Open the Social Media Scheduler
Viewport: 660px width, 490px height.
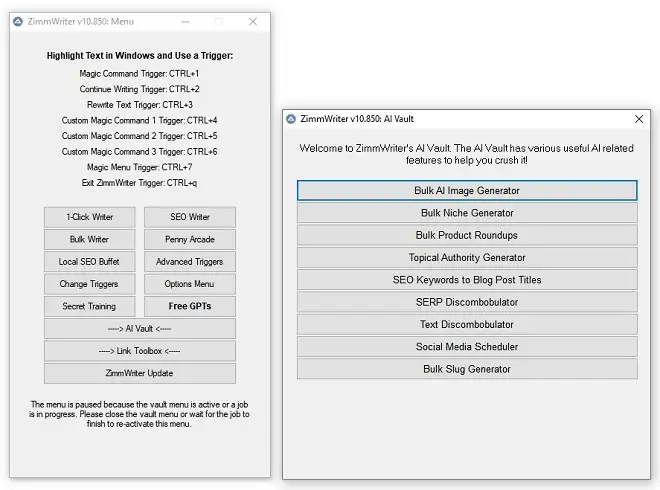click(x=467, y=346)
